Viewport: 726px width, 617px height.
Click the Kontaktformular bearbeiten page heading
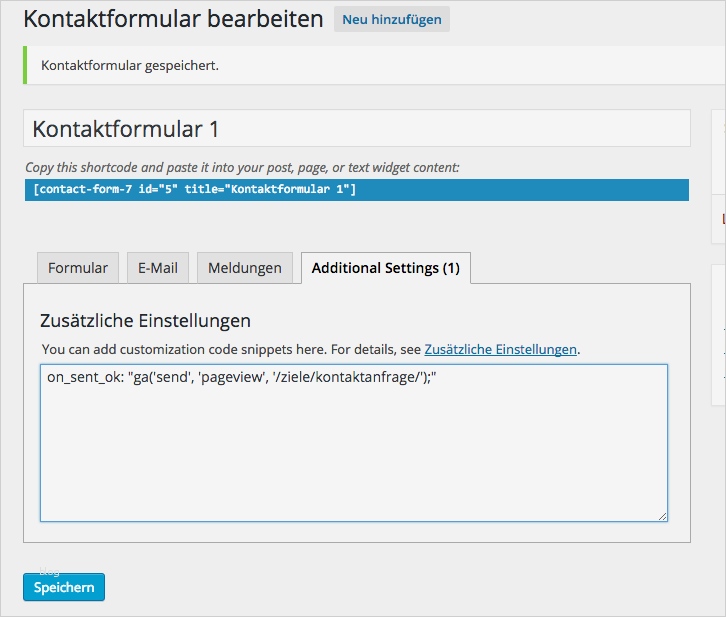point(173,19)
